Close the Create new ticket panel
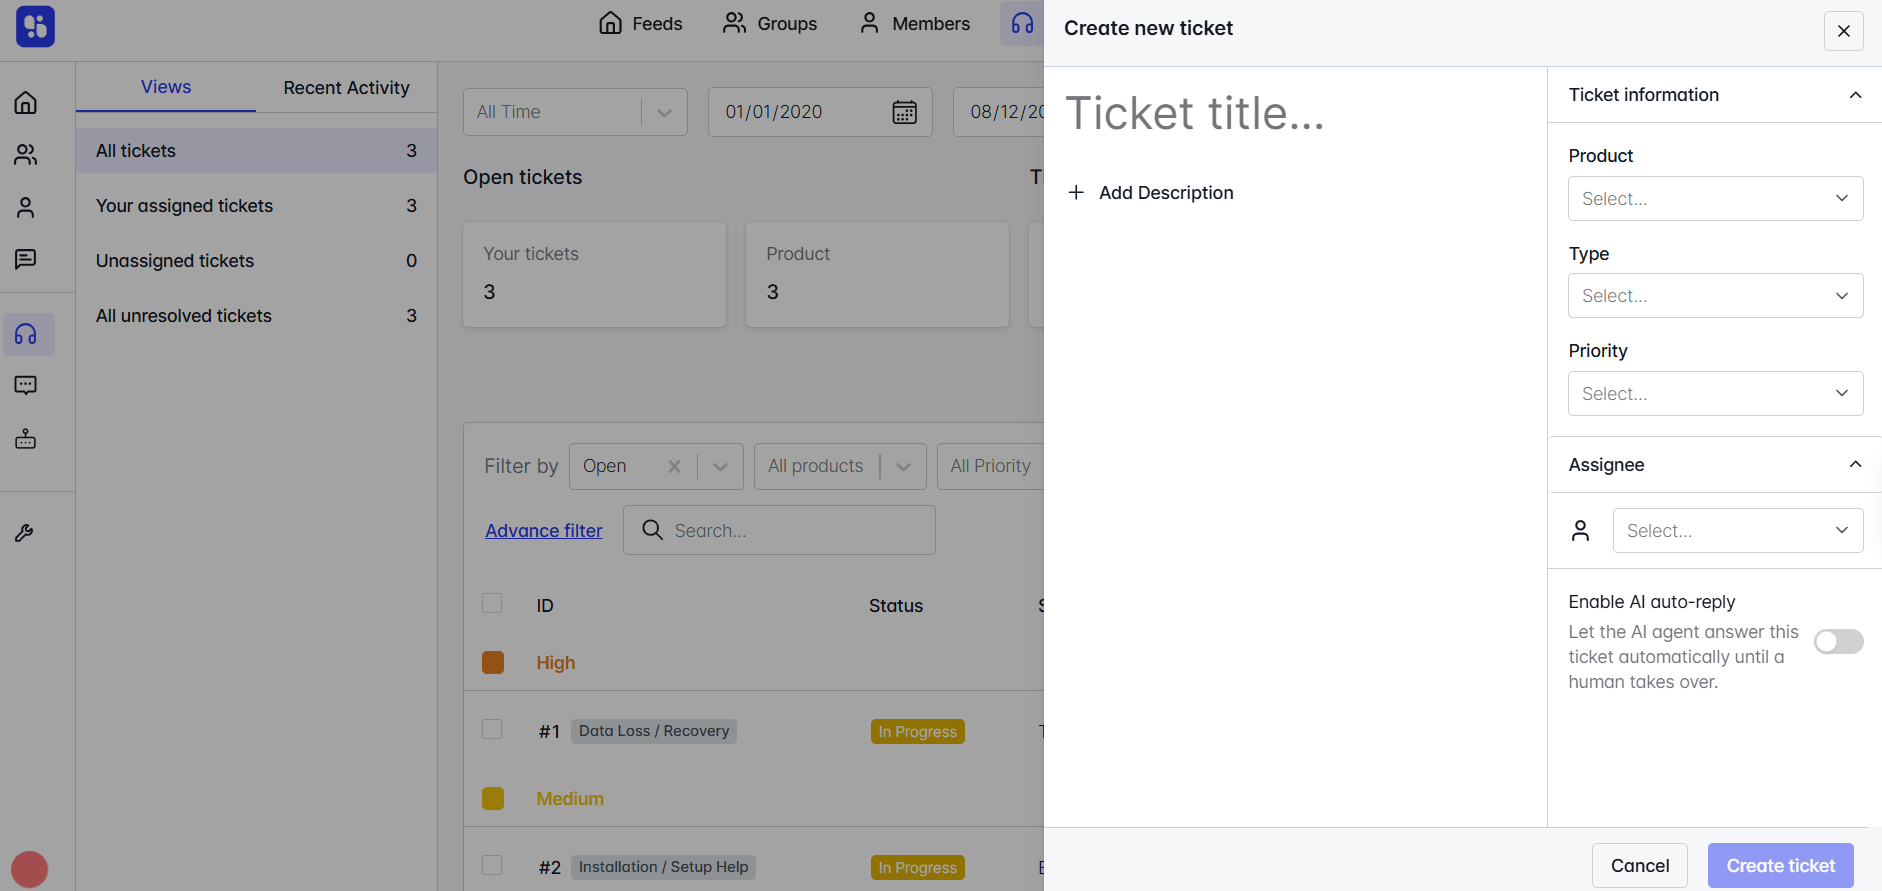Viewport: 1882px width, 891px height. click(1843, 31)
